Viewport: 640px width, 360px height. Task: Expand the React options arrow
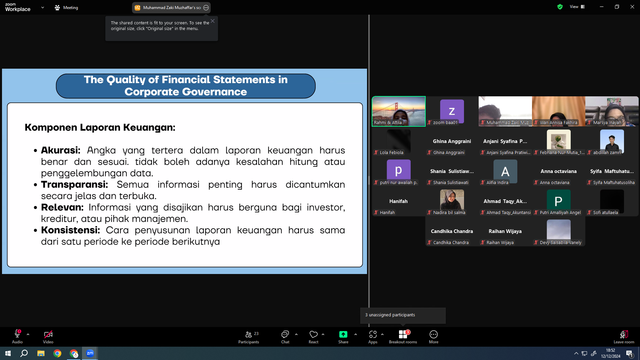click(x=323, y=334)
